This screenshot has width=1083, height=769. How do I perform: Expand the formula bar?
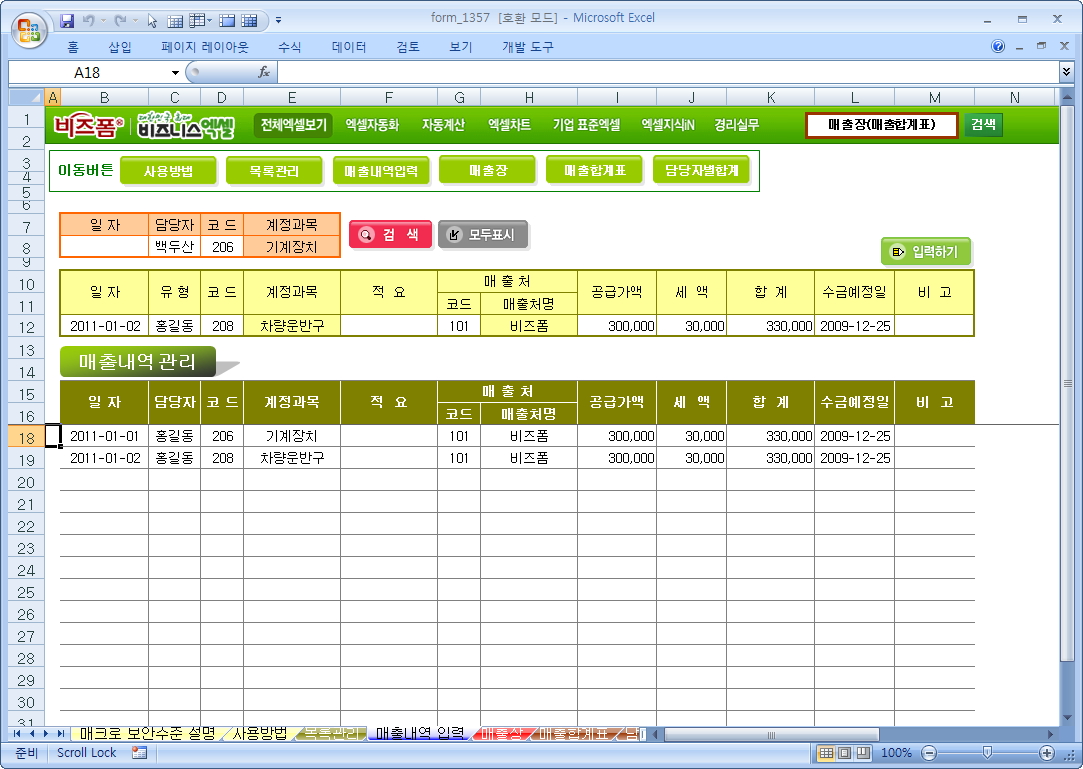pyautogui.click(x=1066, y=72)
